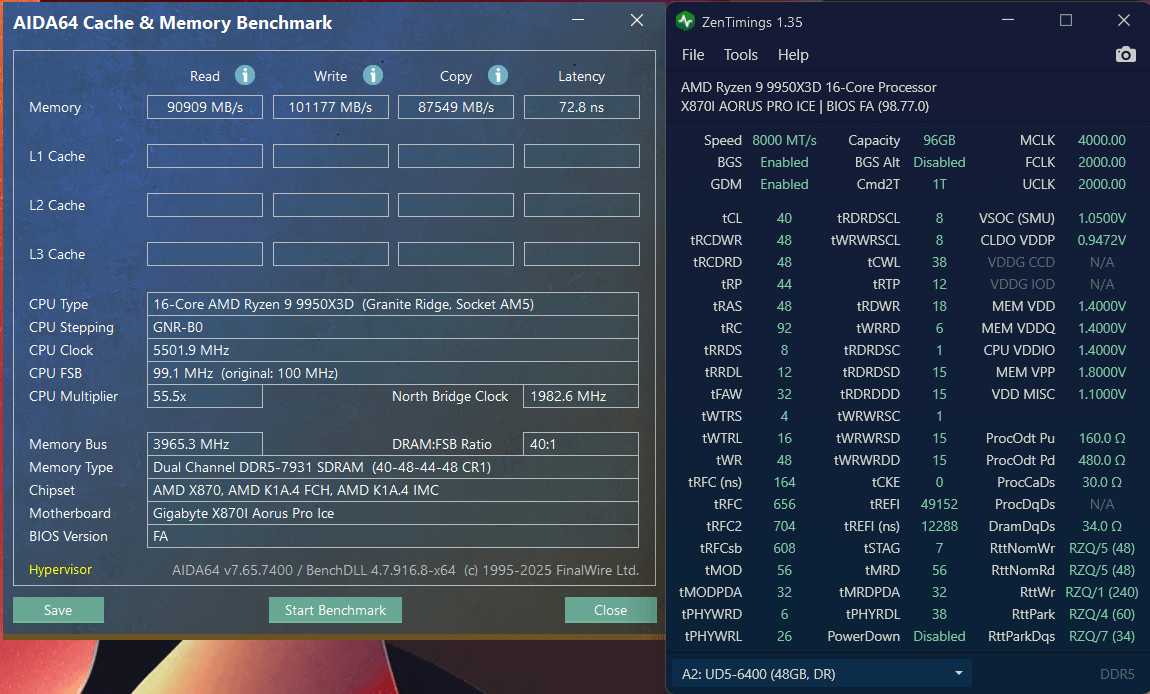
Task: Click the Close button at AIDA64 bottom
Action: (610, 610)
